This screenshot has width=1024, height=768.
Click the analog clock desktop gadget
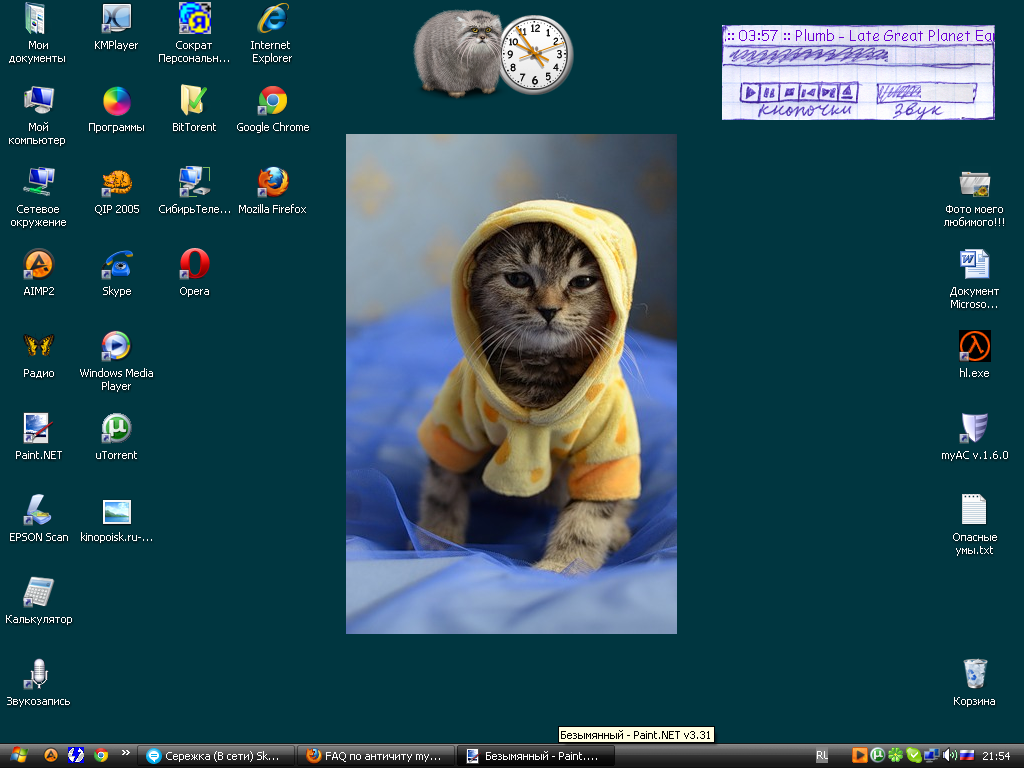(534, 54)
